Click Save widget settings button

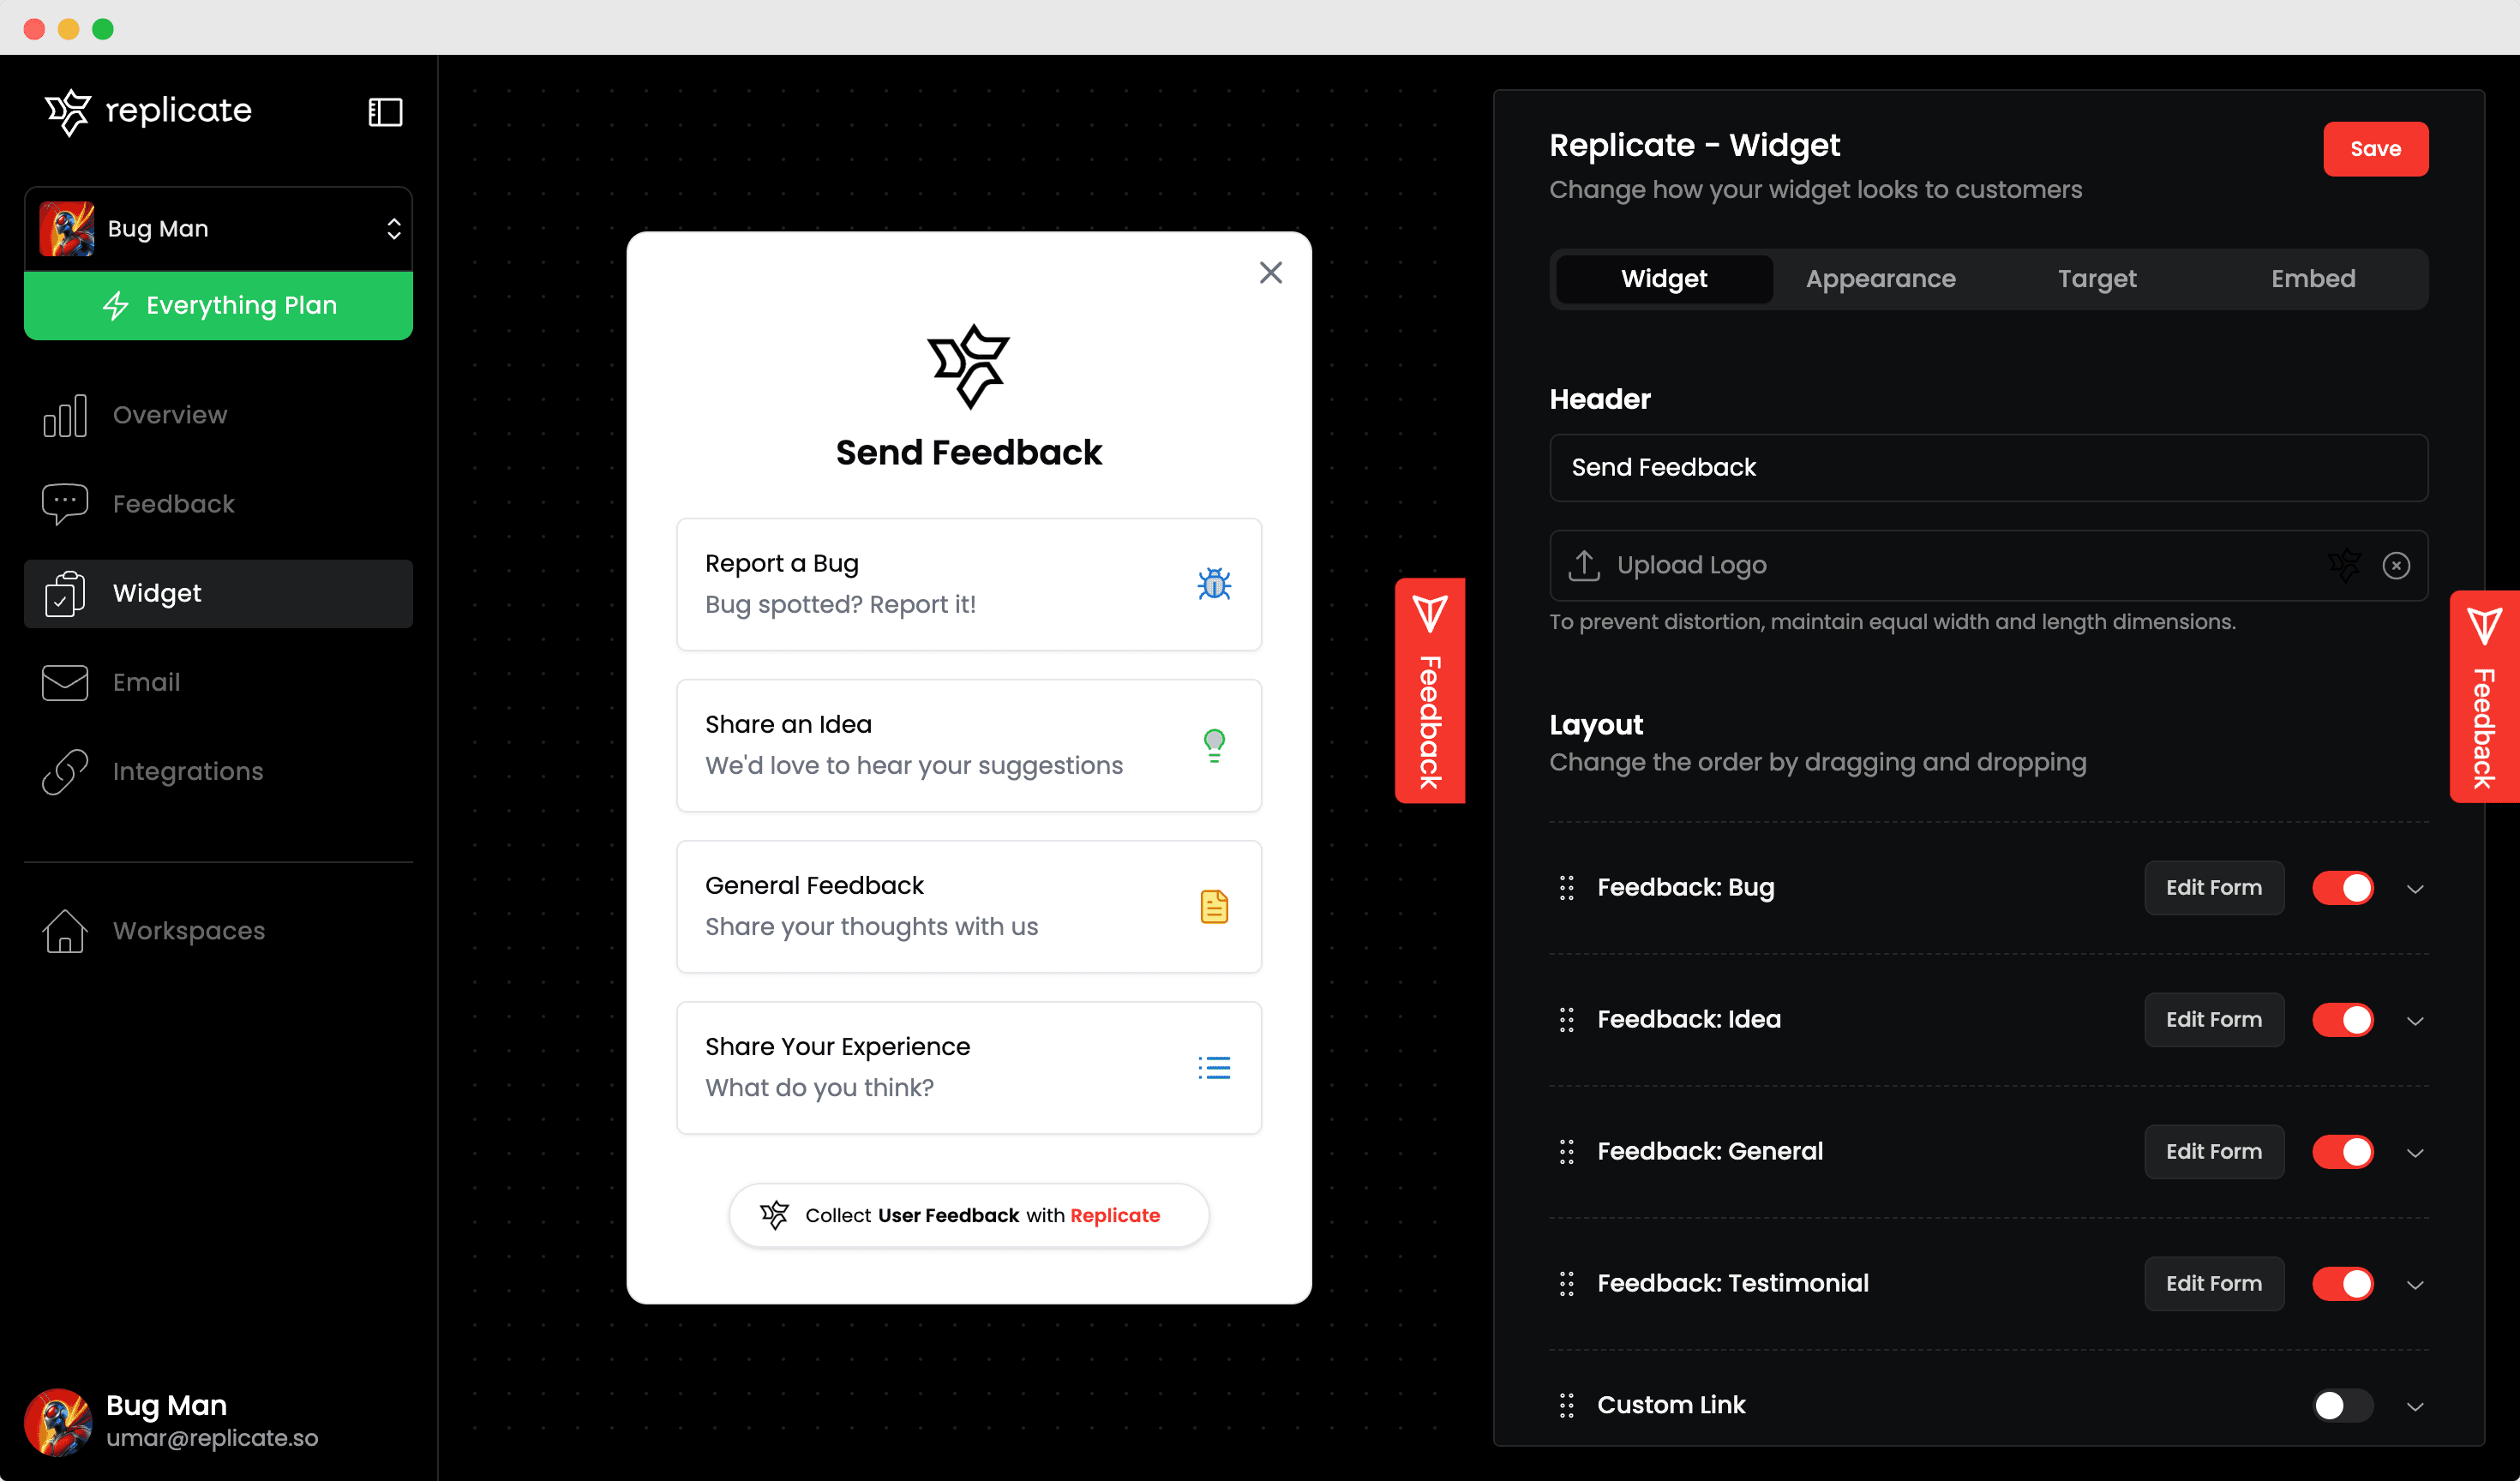(2377, 148)
